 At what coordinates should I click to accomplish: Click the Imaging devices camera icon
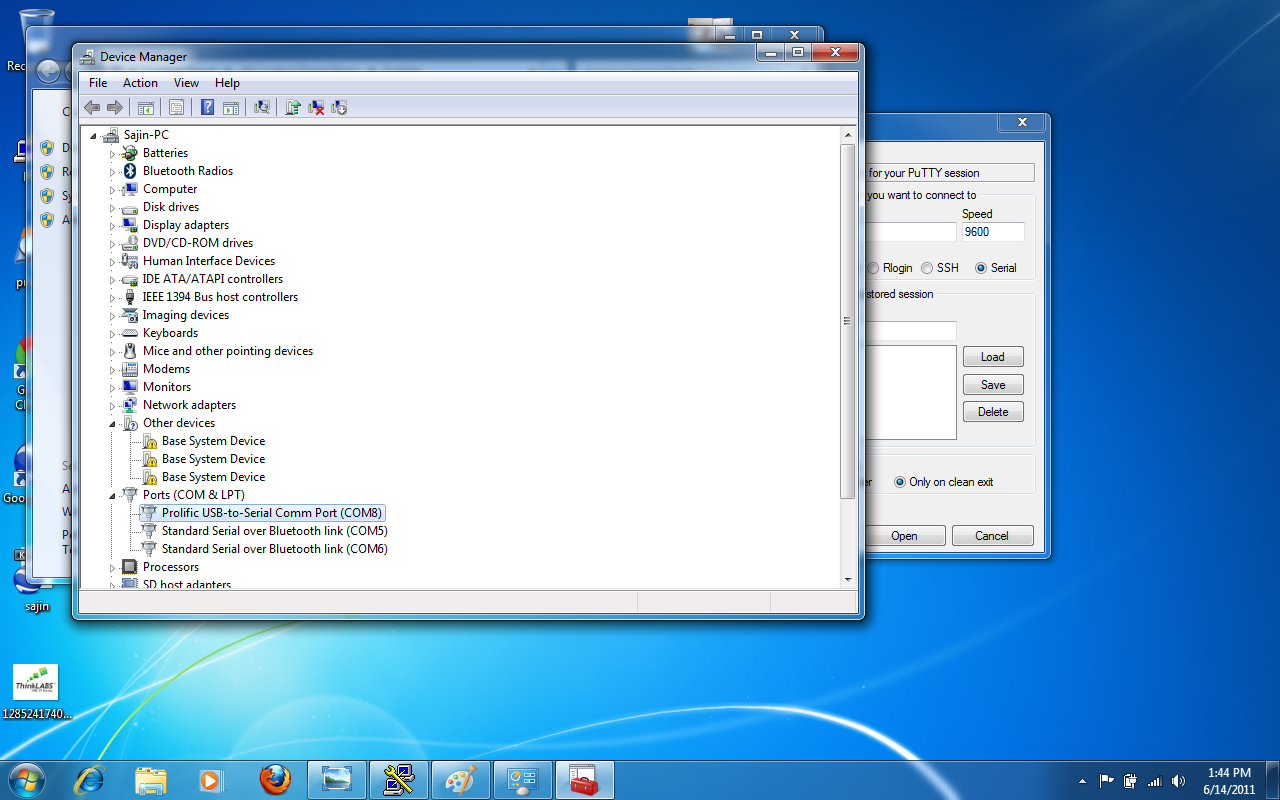point(129,315)
